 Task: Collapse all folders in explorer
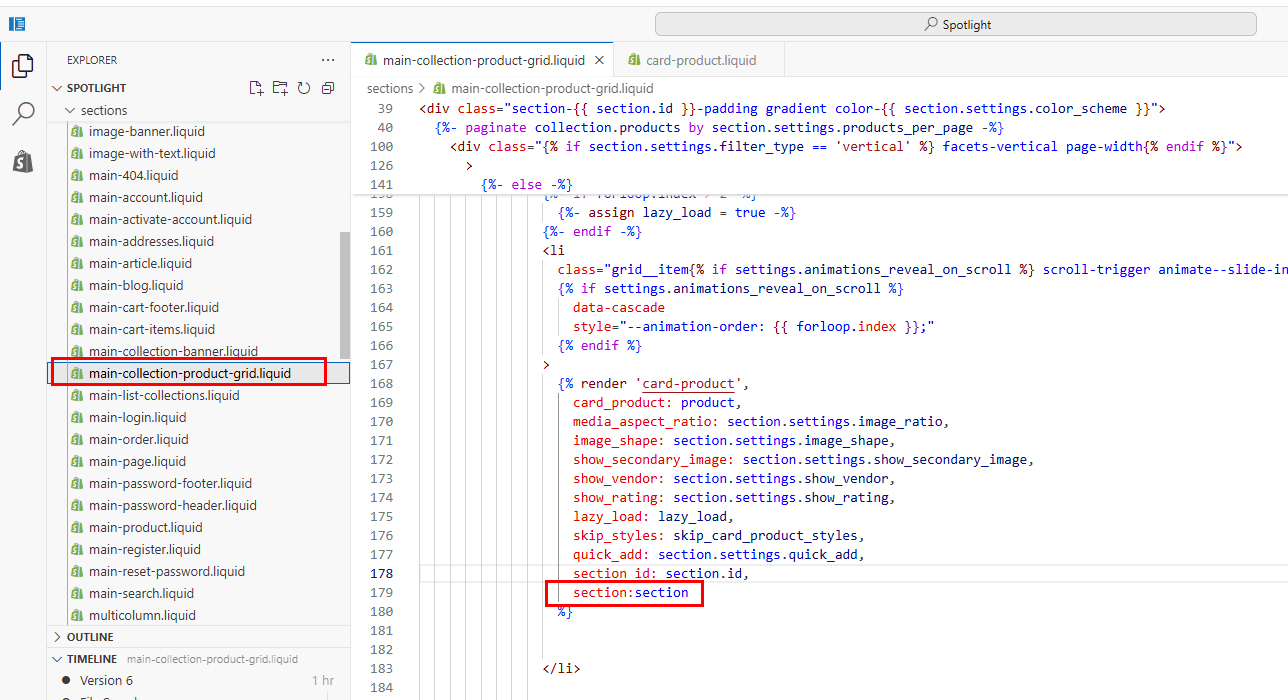[328, 88]
